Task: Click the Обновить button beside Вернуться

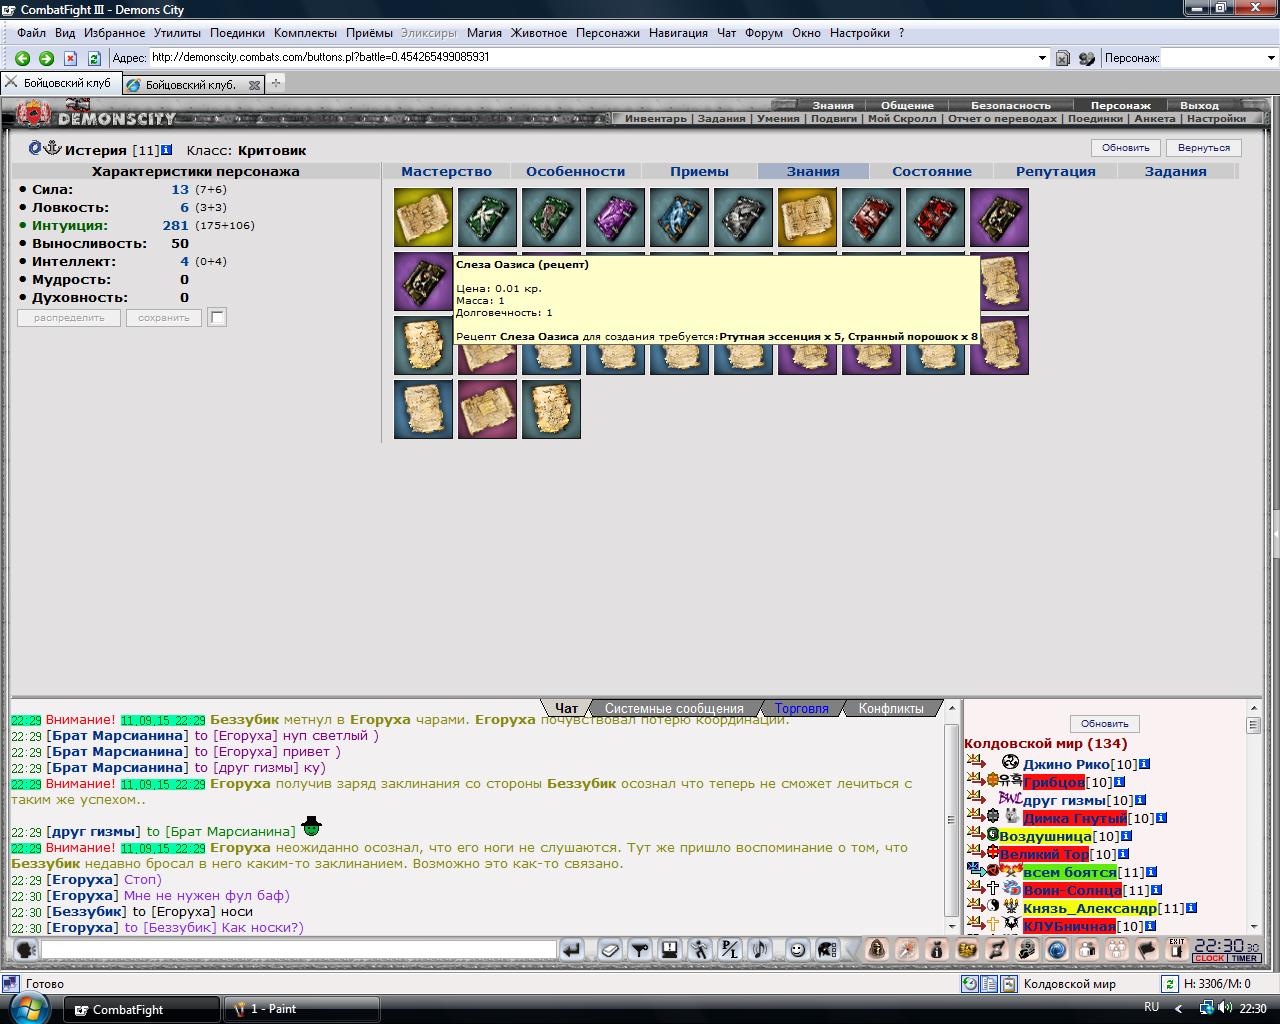Action: point(1125,147)
